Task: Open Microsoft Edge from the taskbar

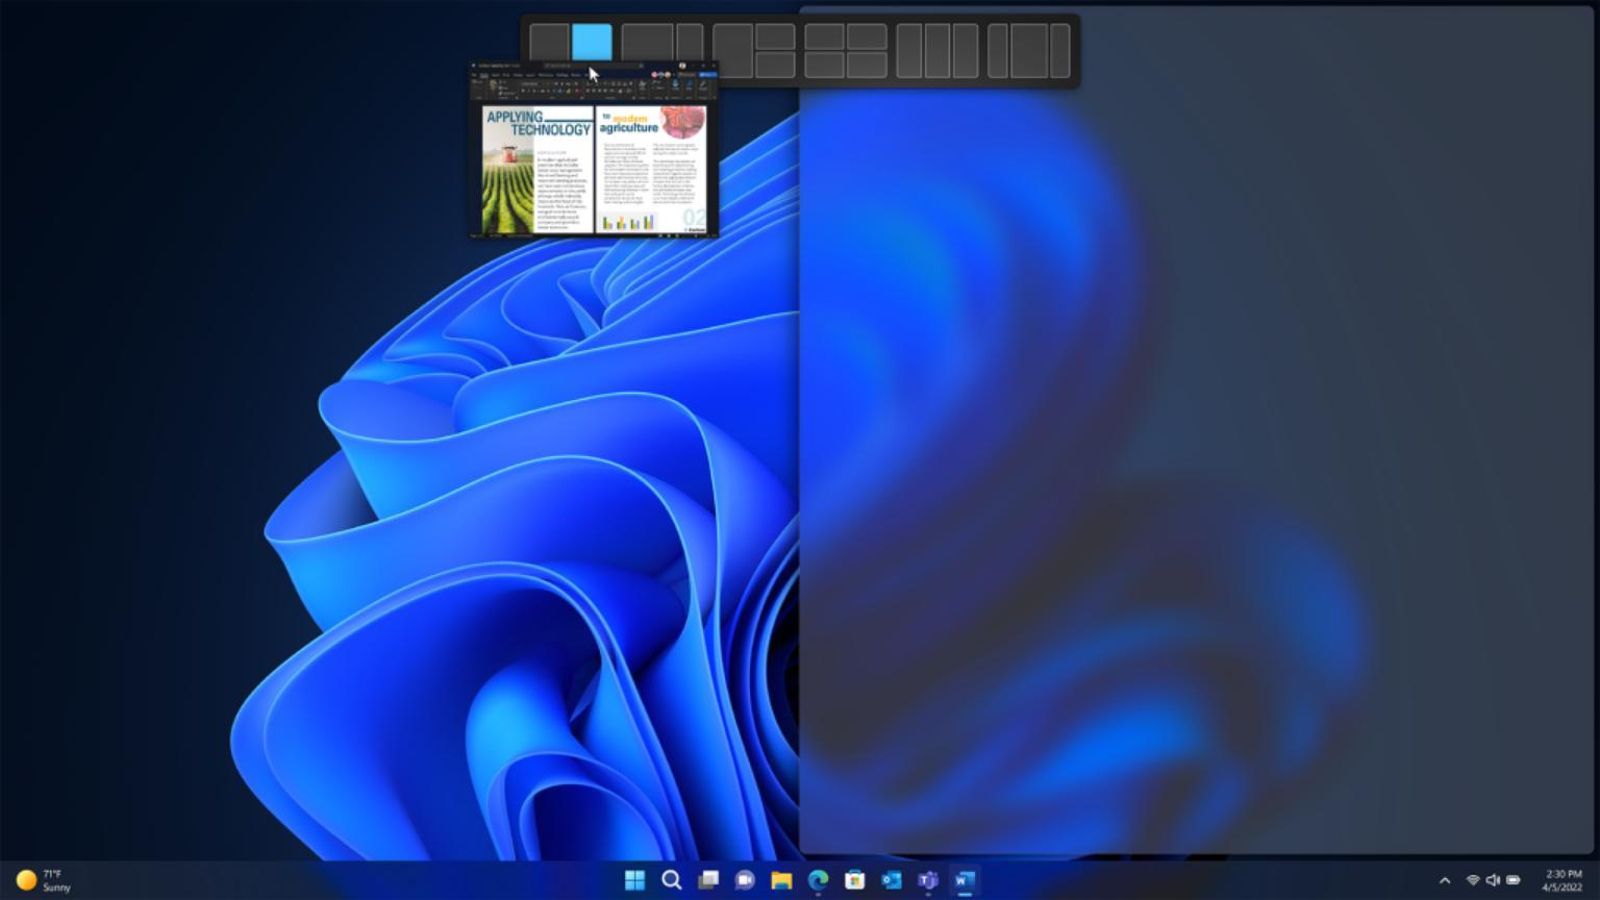Action: (x=819, y=881)
